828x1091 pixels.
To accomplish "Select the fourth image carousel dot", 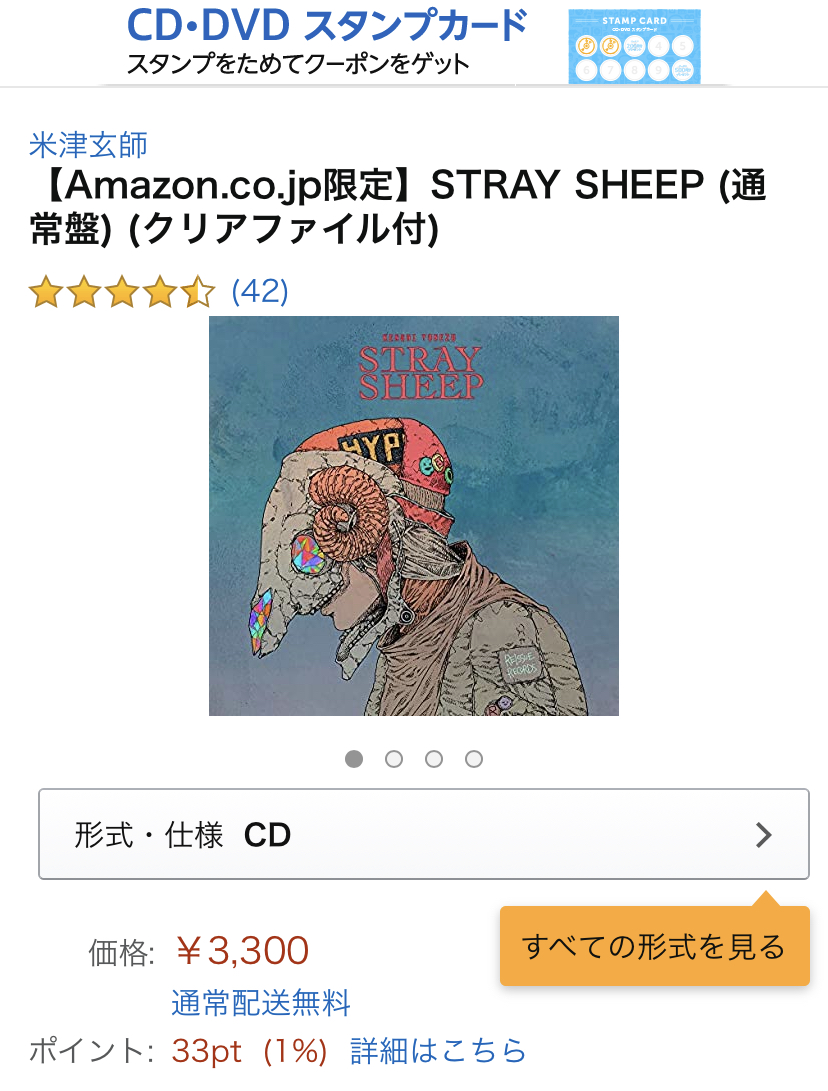I will coord(474,759).
